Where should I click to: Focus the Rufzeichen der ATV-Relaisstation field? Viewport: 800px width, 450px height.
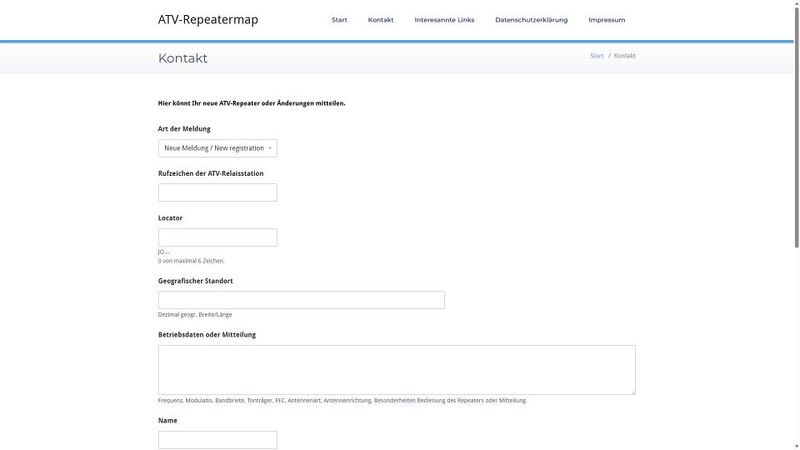point(217,192)
